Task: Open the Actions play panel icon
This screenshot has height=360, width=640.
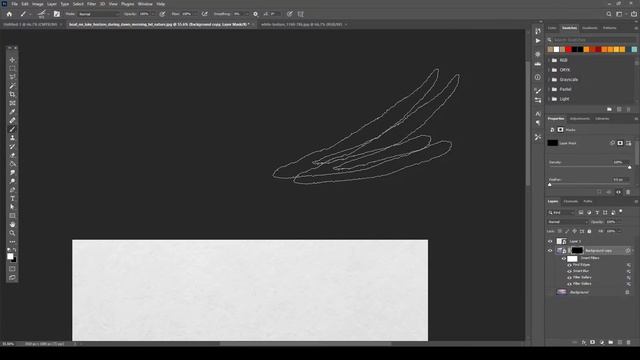Action: 538,41
